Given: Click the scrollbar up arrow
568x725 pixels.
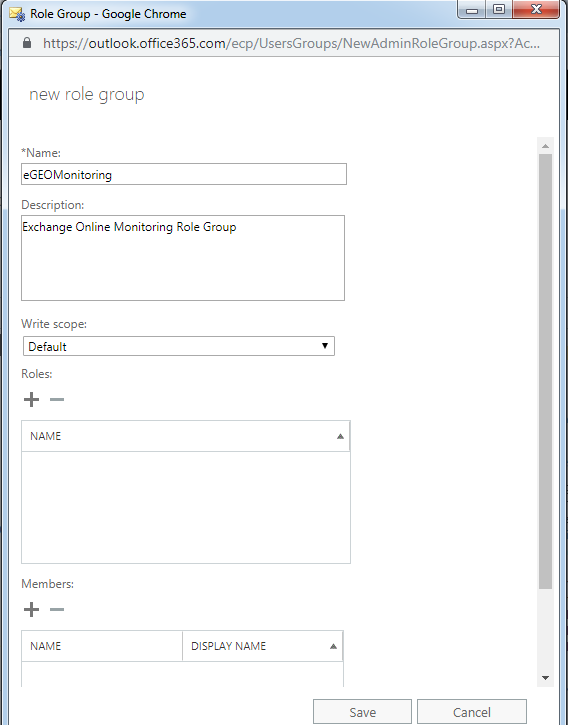Looking at the screenshot, I should pos(545,146).
